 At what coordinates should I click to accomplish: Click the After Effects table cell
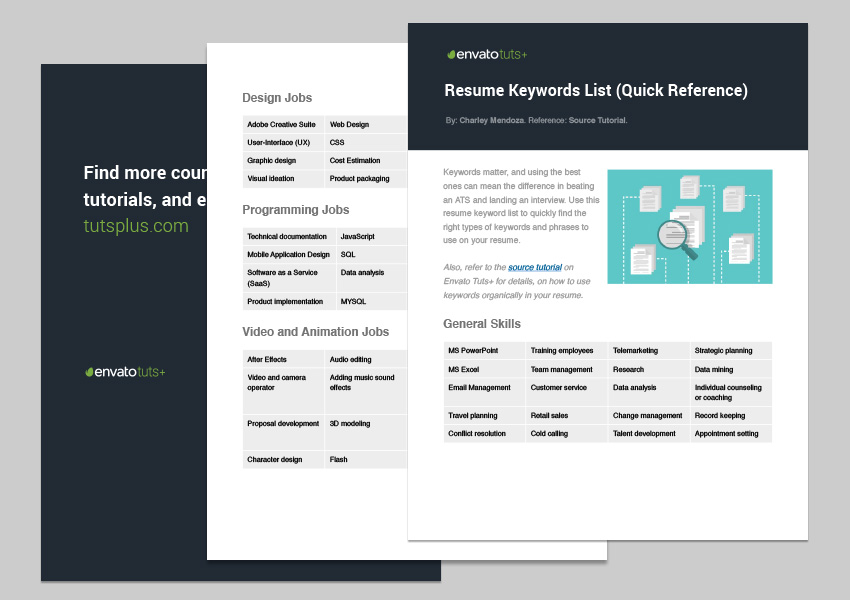[267, 359]
